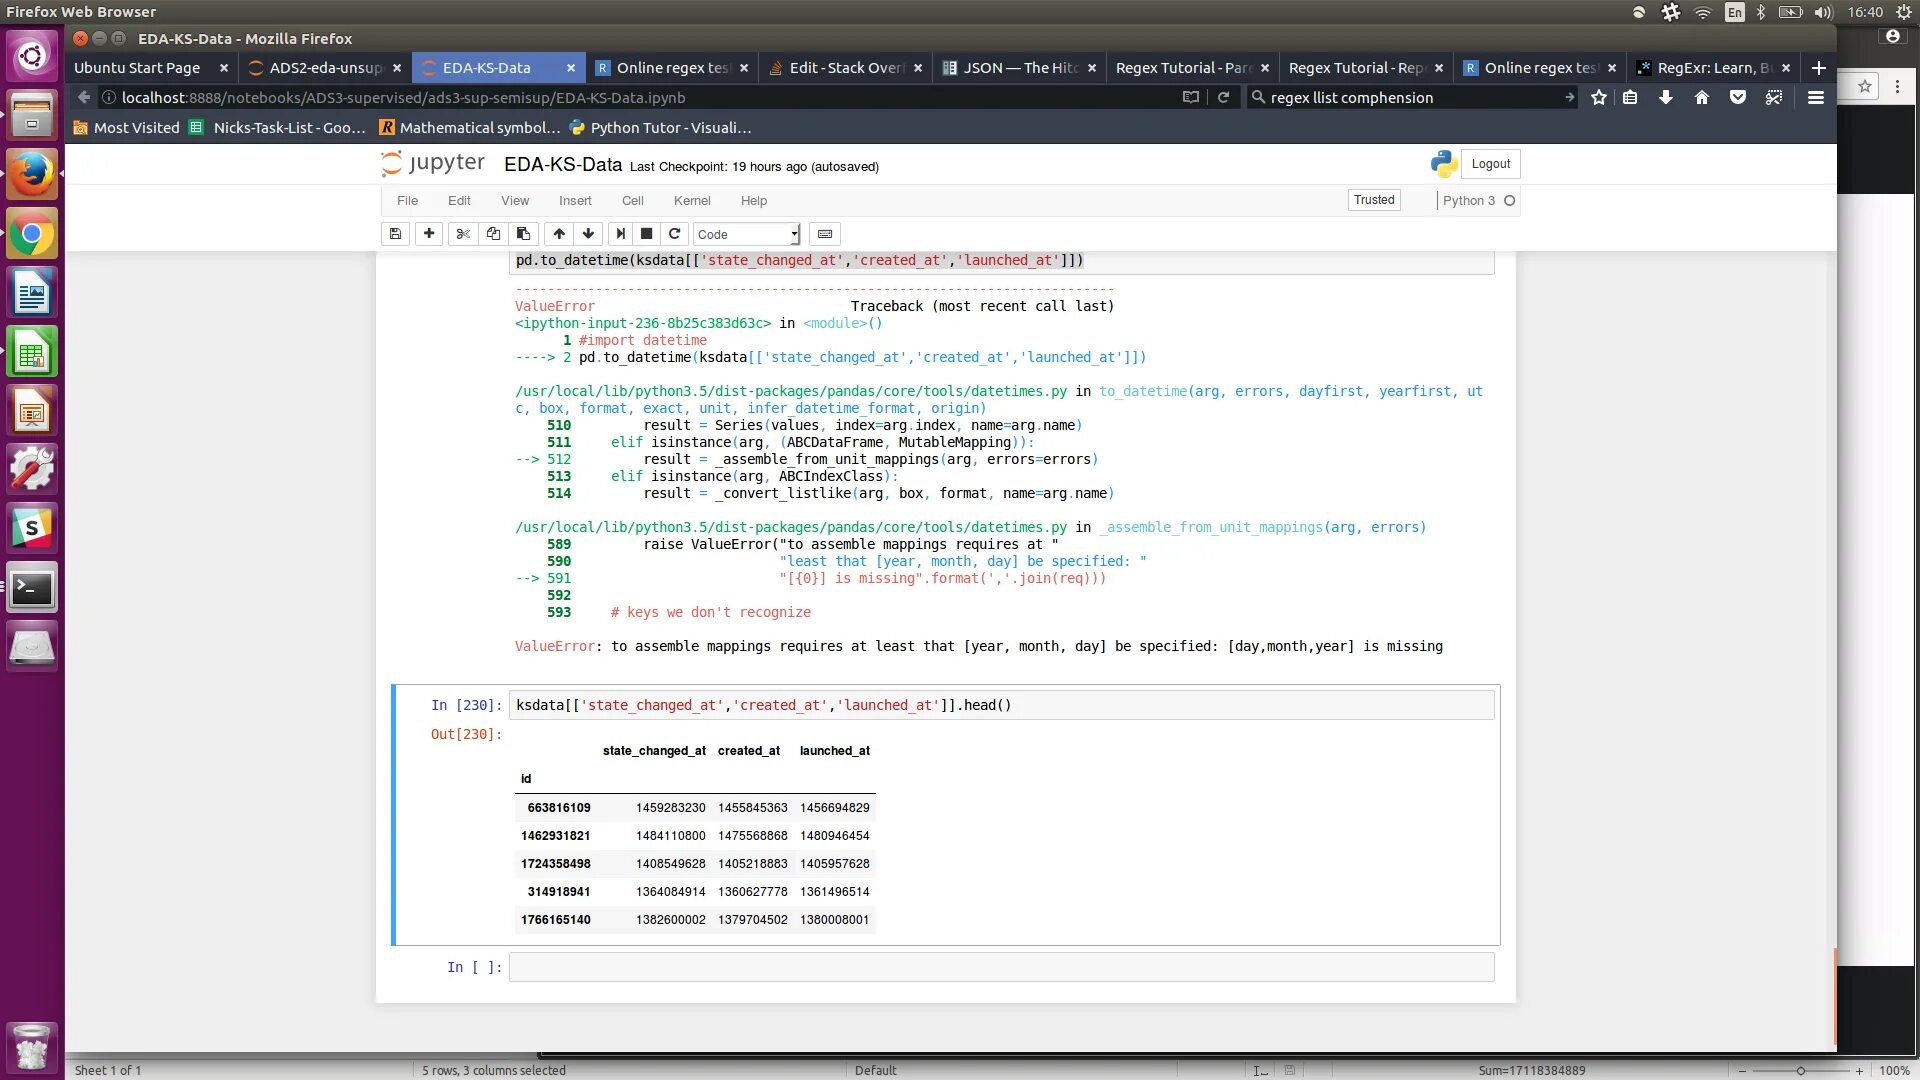This screenshot has width=1920, height=1080.
Task: Click the Cut selected cells icon
Action: coord(462,233)
